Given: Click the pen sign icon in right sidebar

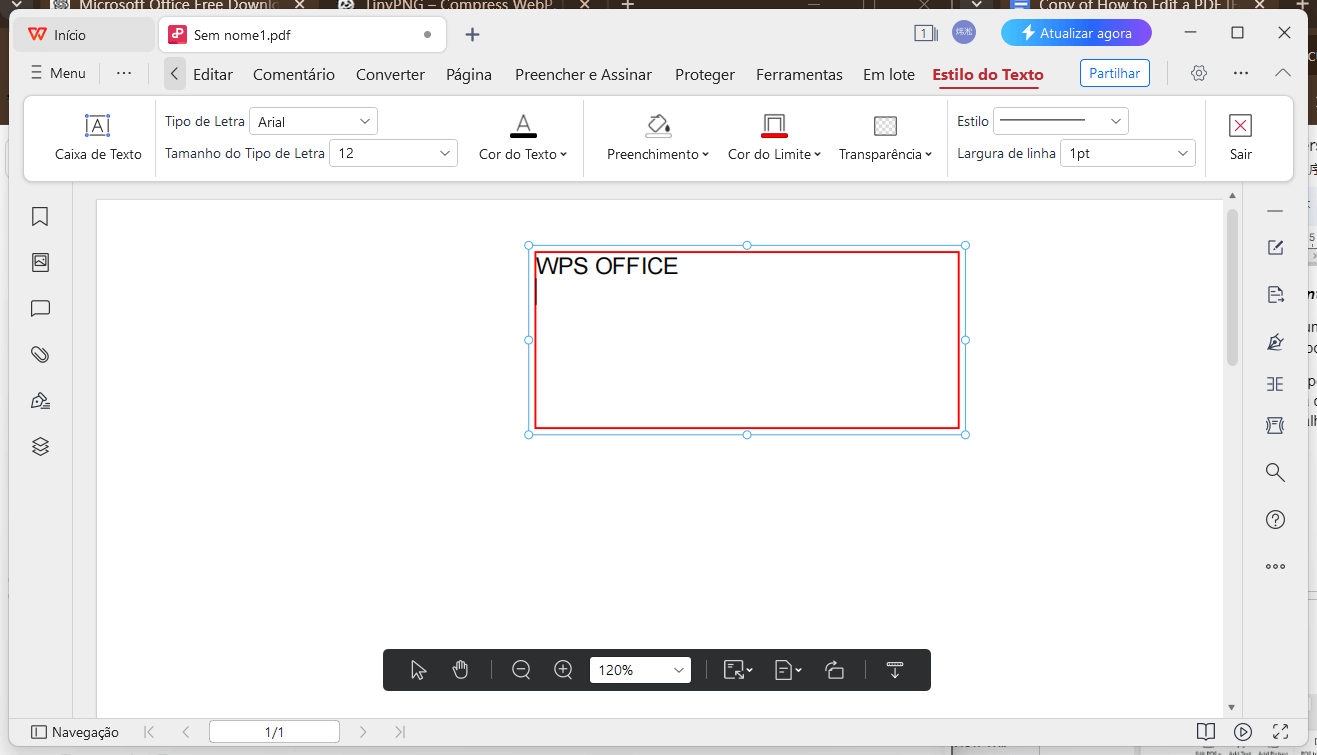Looking at the screenshot, I should point(1275,341).
